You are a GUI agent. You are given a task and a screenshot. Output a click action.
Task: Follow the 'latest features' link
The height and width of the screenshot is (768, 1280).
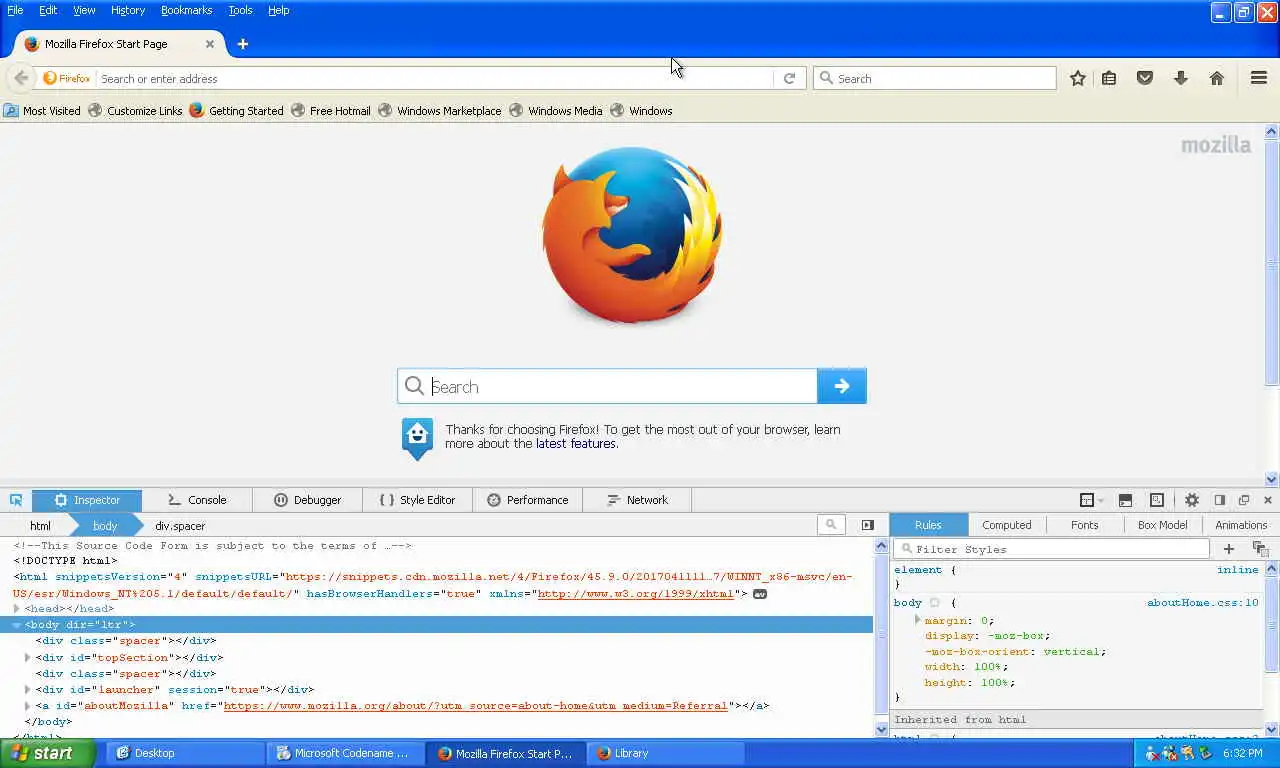[576, 444]
